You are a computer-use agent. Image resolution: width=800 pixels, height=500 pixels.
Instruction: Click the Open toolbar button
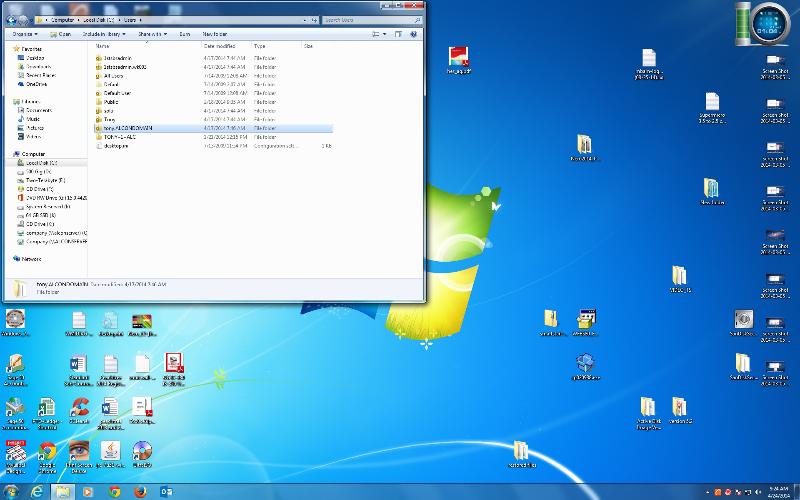(x=60, y=34)
